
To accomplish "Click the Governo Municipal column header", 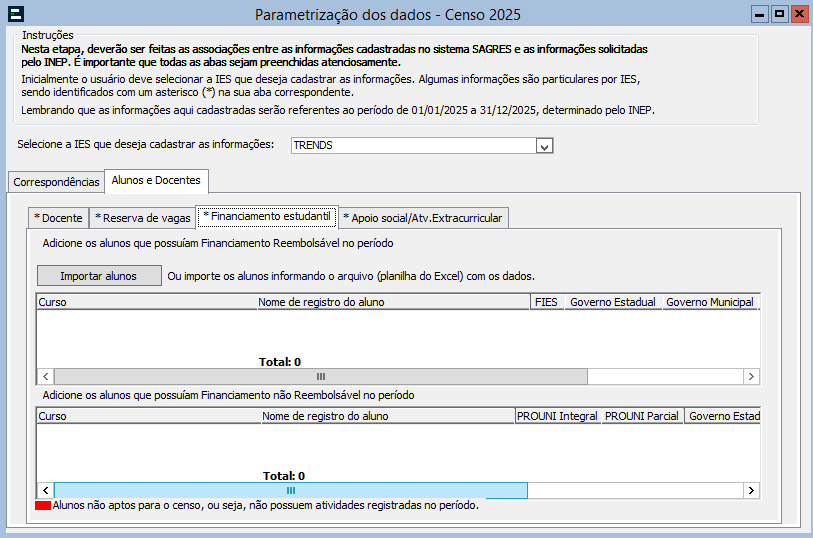I will click(x=710, y=302).
